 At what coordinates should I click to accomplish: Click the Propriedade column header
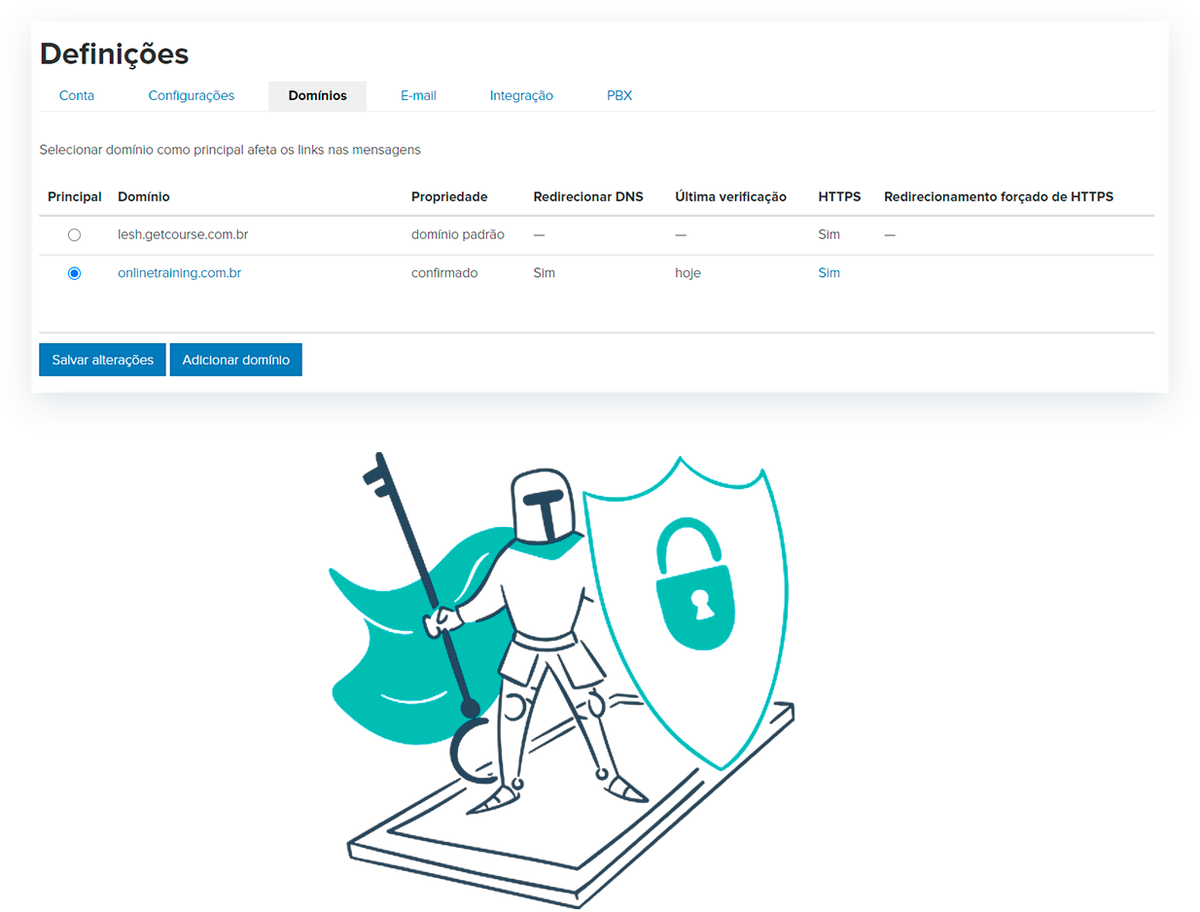pyautogui.click(x=449, y=197)
